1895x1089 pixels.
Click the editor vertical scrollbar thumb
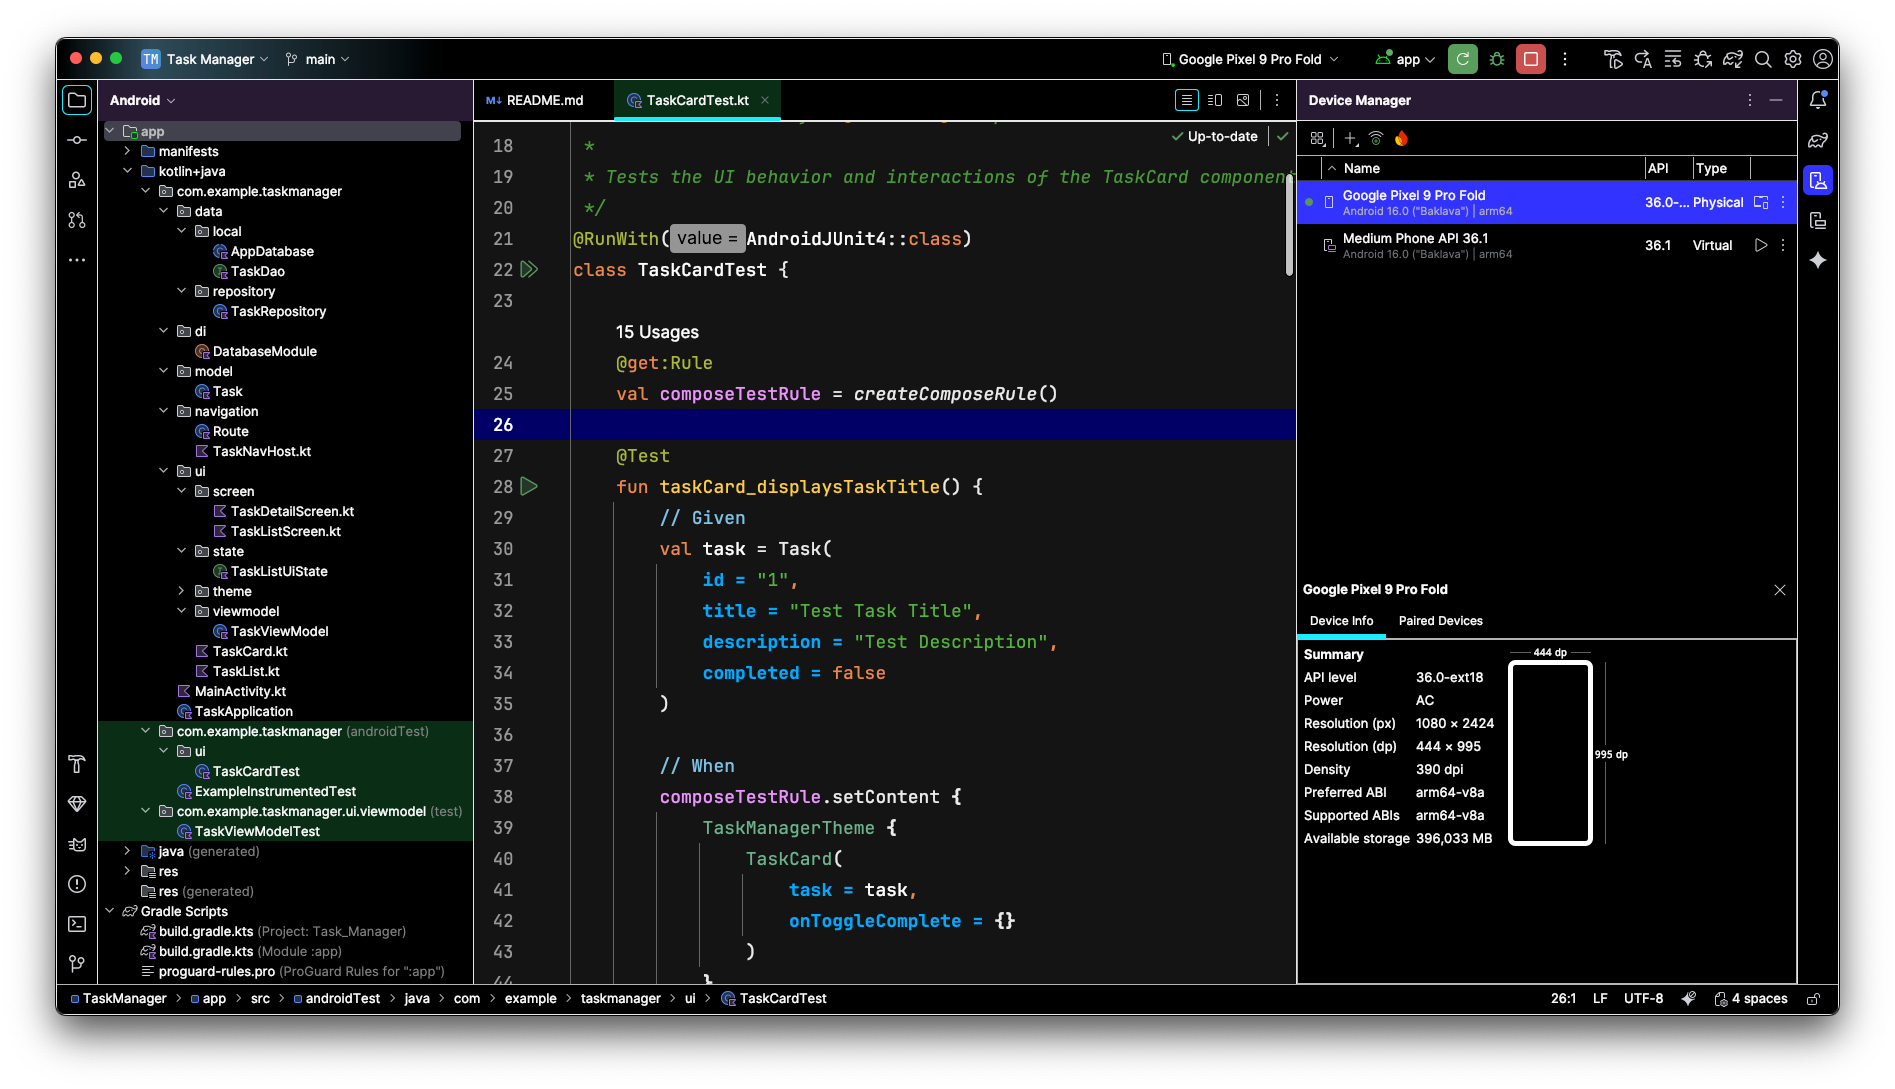[x=1289, y=225]
